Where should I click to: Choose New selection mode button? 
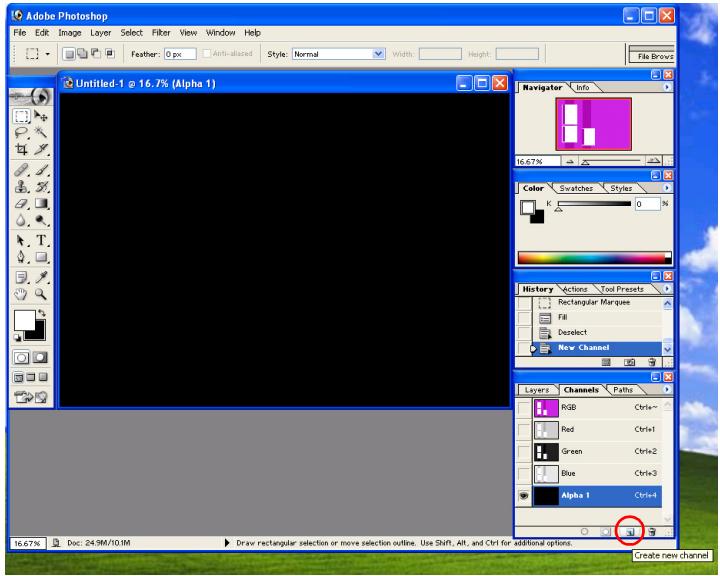coord(68,54)
